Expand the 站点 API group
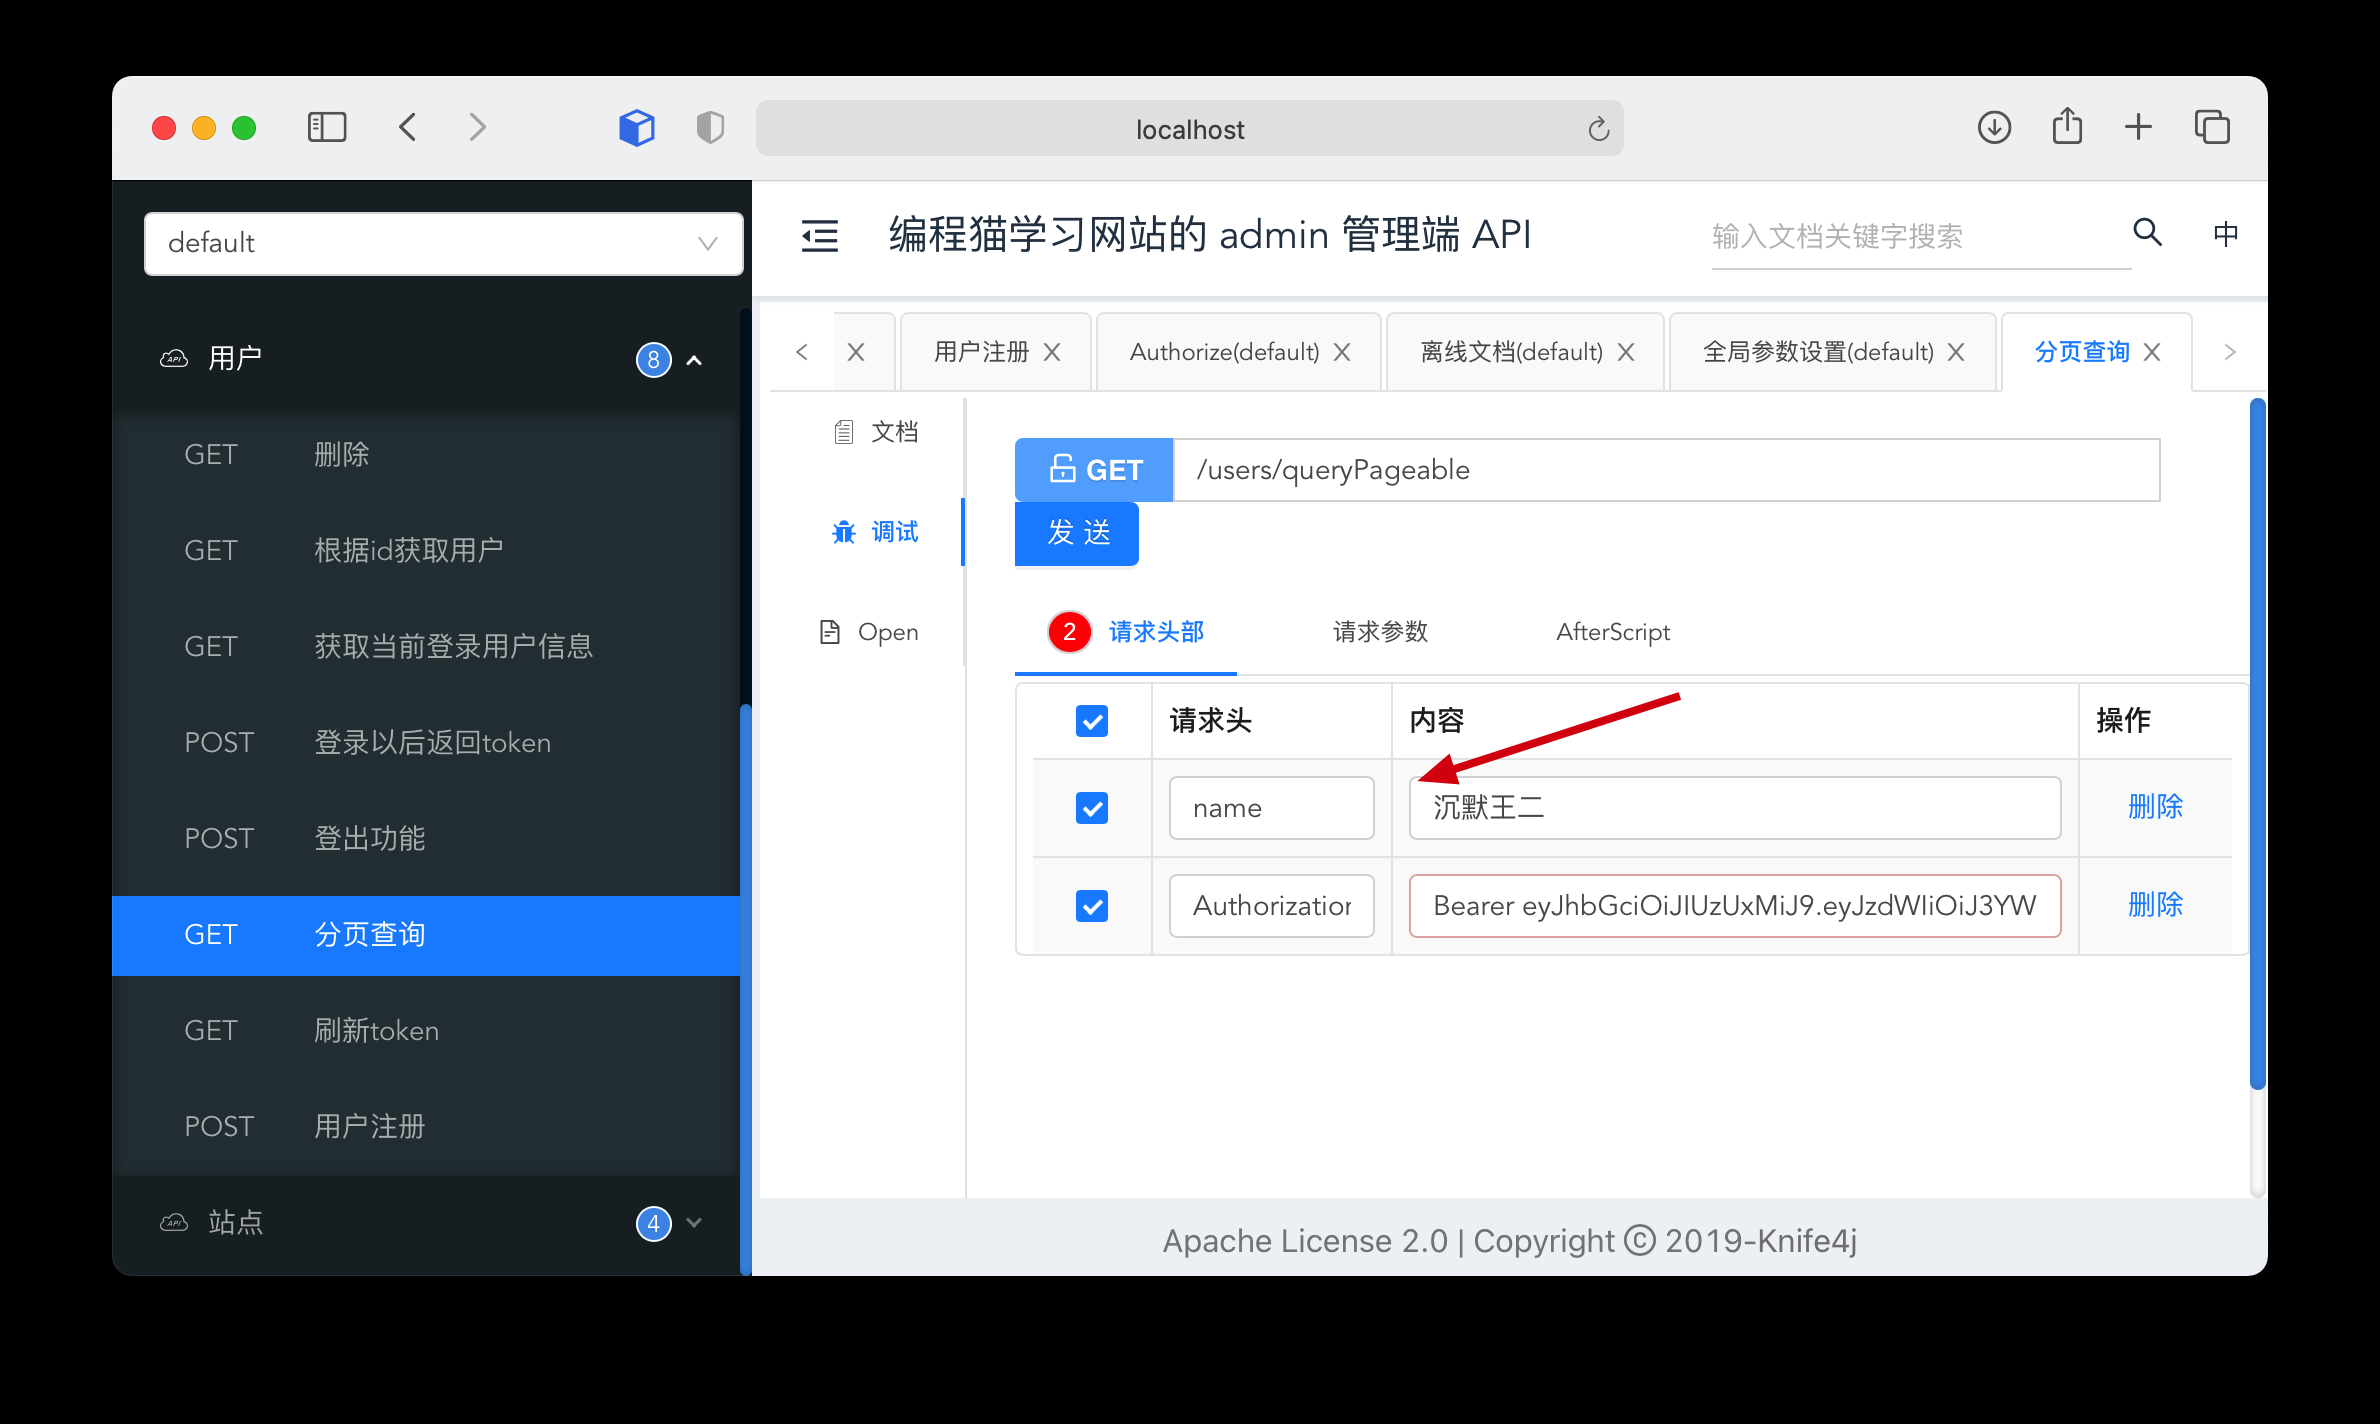Viewport: 2380px width, 1424px height. point(694,1223)
